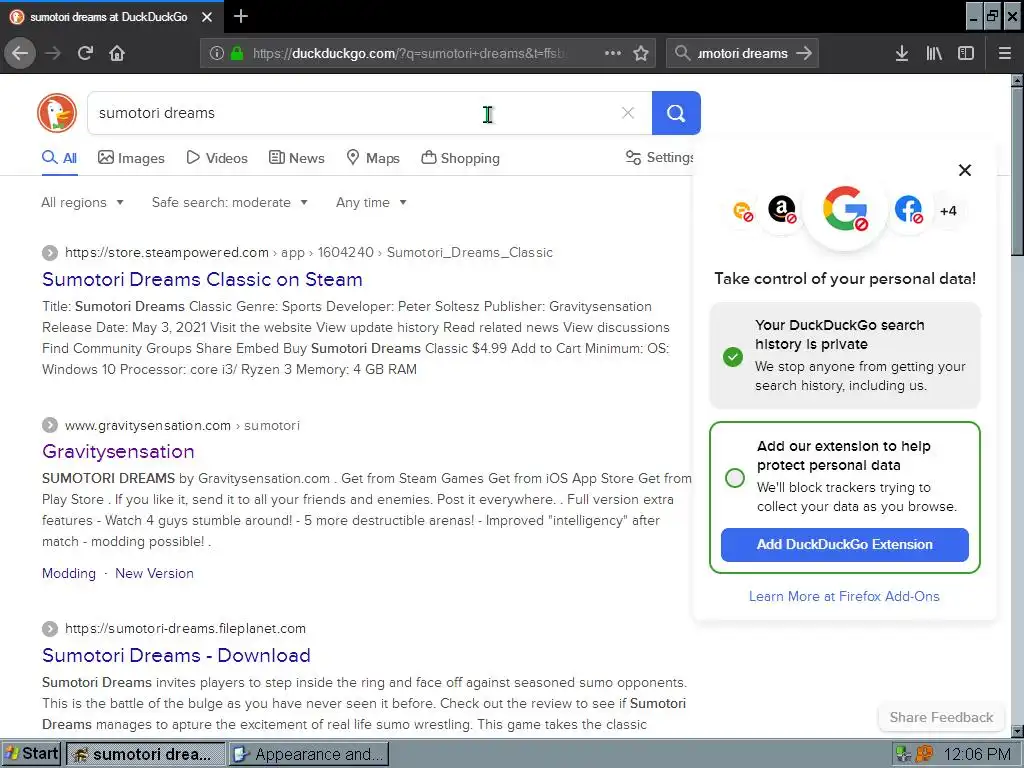Click the 12:06 PM taskbar clock
Image resolution: width=1024 pixels, height=768 pixels.
pos(977,754)
